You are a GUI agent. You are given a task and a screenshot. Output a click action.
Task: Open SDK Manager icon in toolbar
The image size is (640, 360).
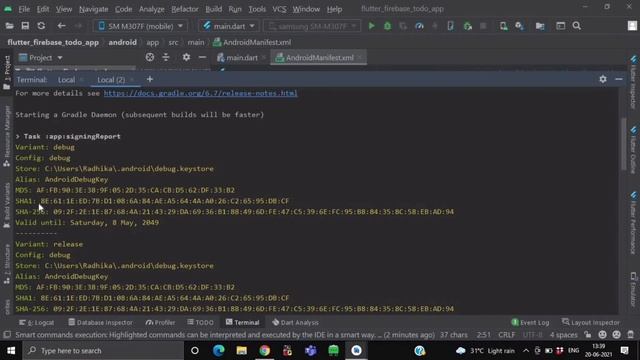click(x=519, y=26)
